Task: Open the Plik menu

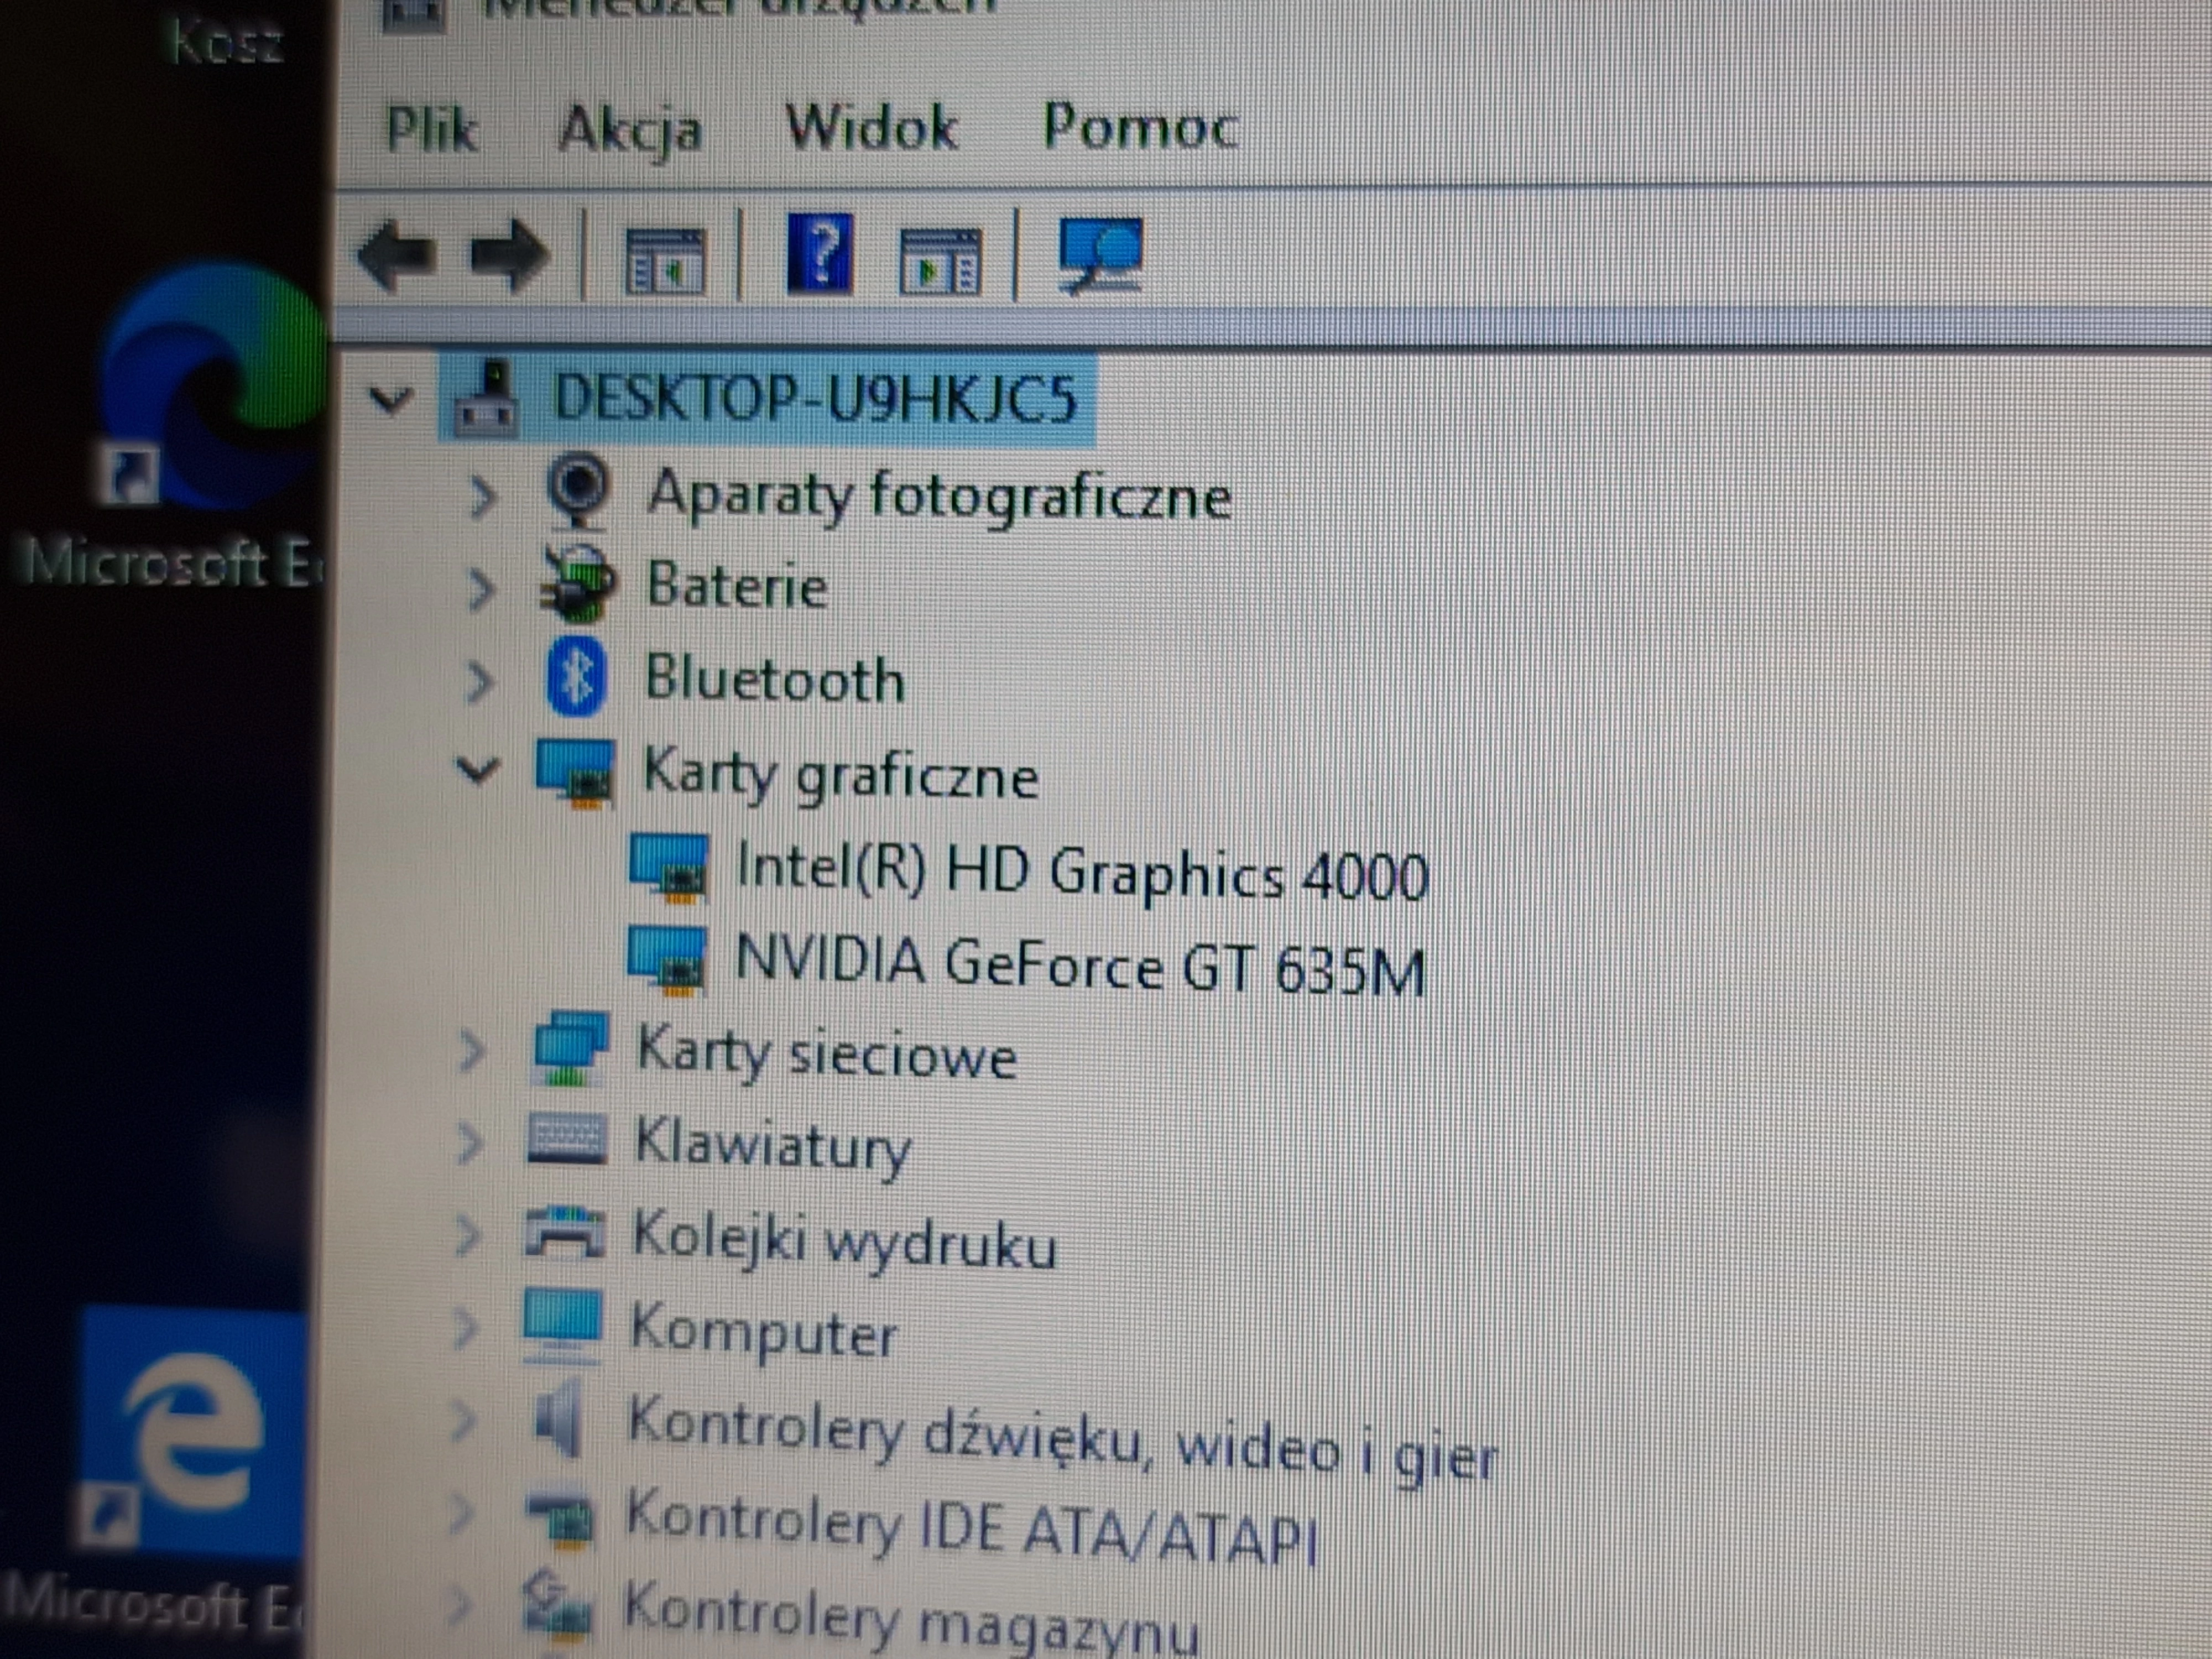Action: click(435, 128)
